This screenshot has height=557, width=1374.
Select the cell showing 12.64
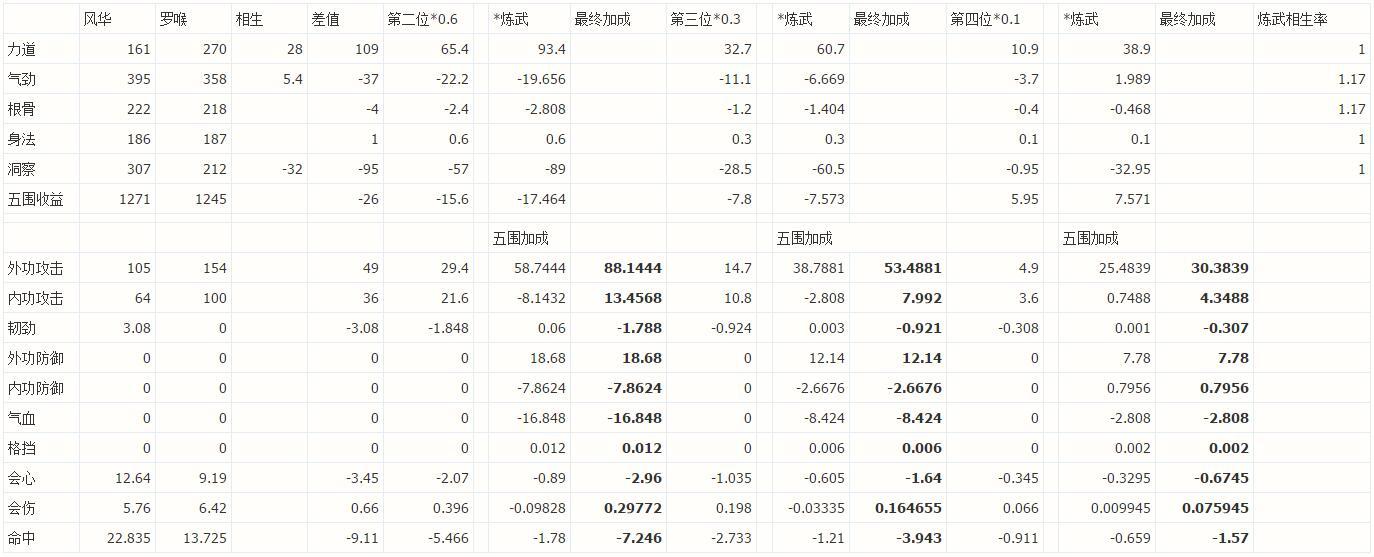coord(133,478)
